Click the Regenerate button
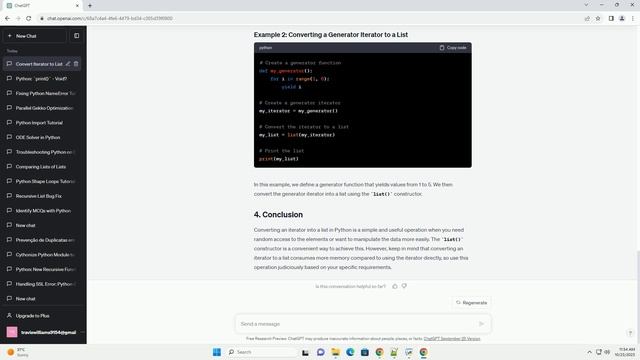The image size is (640, 360). click(471, 303)
